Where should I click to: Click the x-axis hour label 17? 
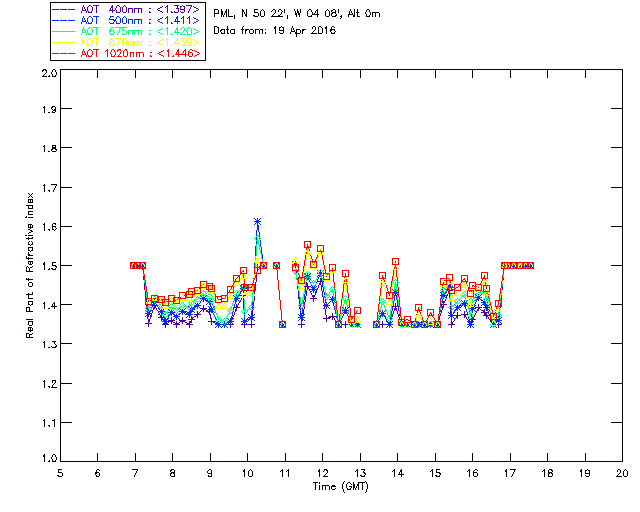coord(510,473)
